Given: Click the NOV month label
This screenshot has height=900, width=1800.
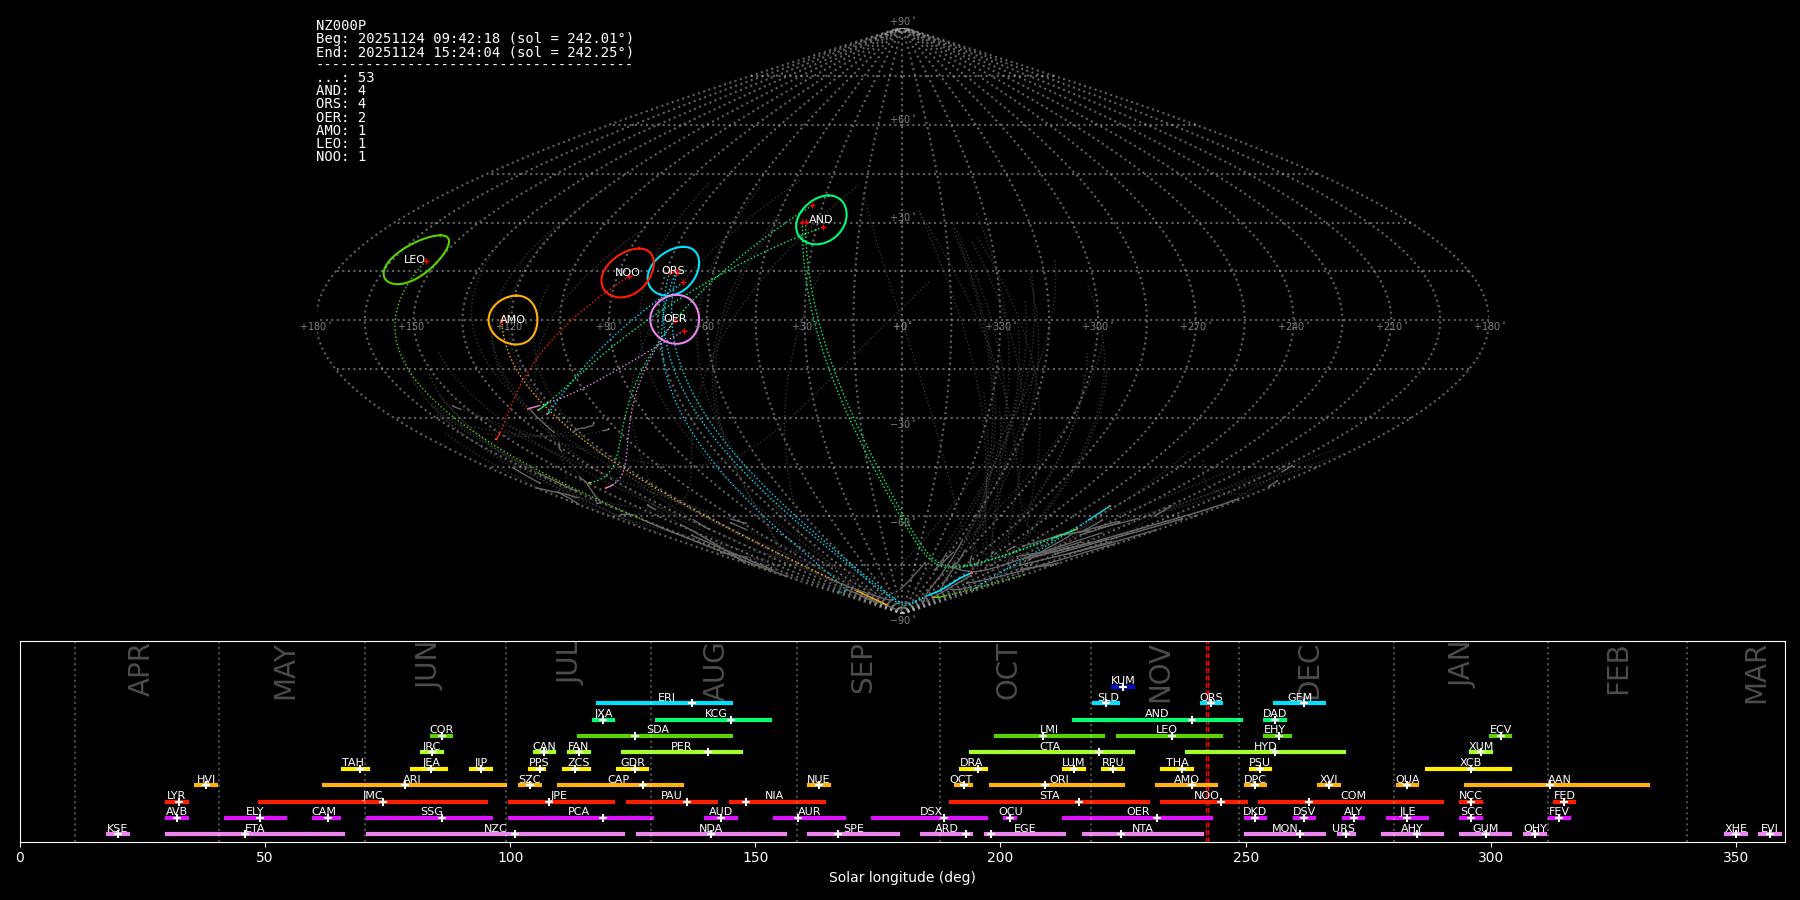Looking at the screenshot, I should 1160,673.
